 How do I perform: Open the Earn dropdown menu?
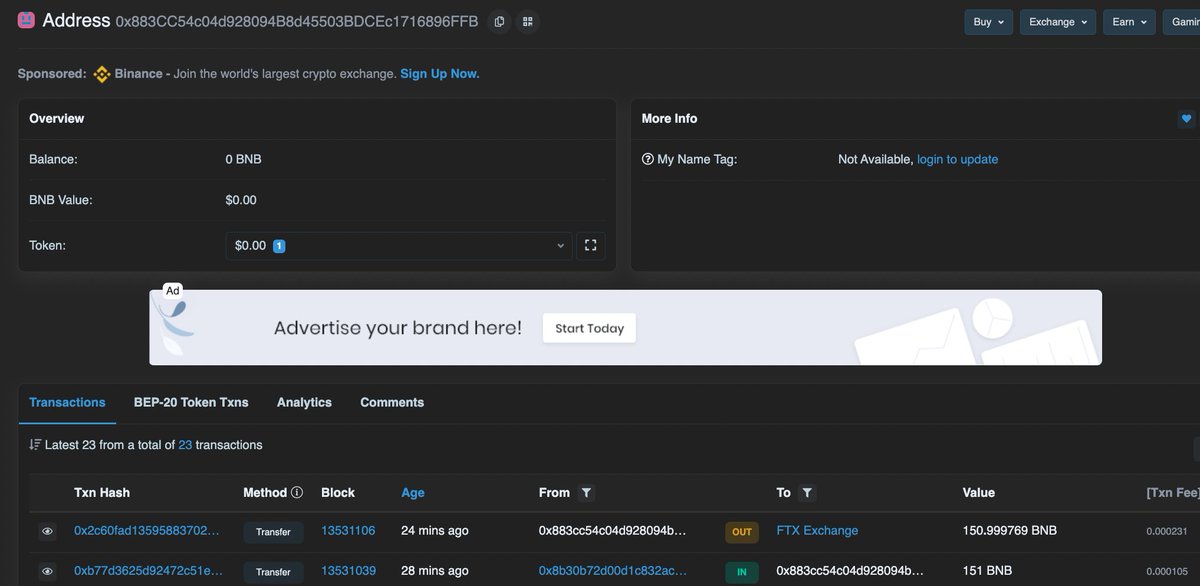pyautogui.click(x=1129, y=21)
